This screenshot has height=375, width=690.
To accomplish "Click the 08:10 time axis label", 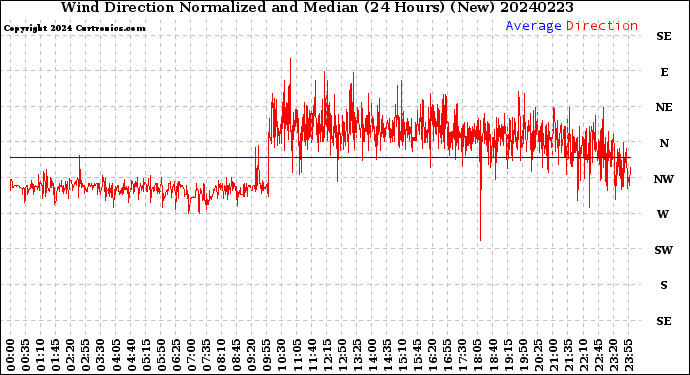I will (221, 355).
